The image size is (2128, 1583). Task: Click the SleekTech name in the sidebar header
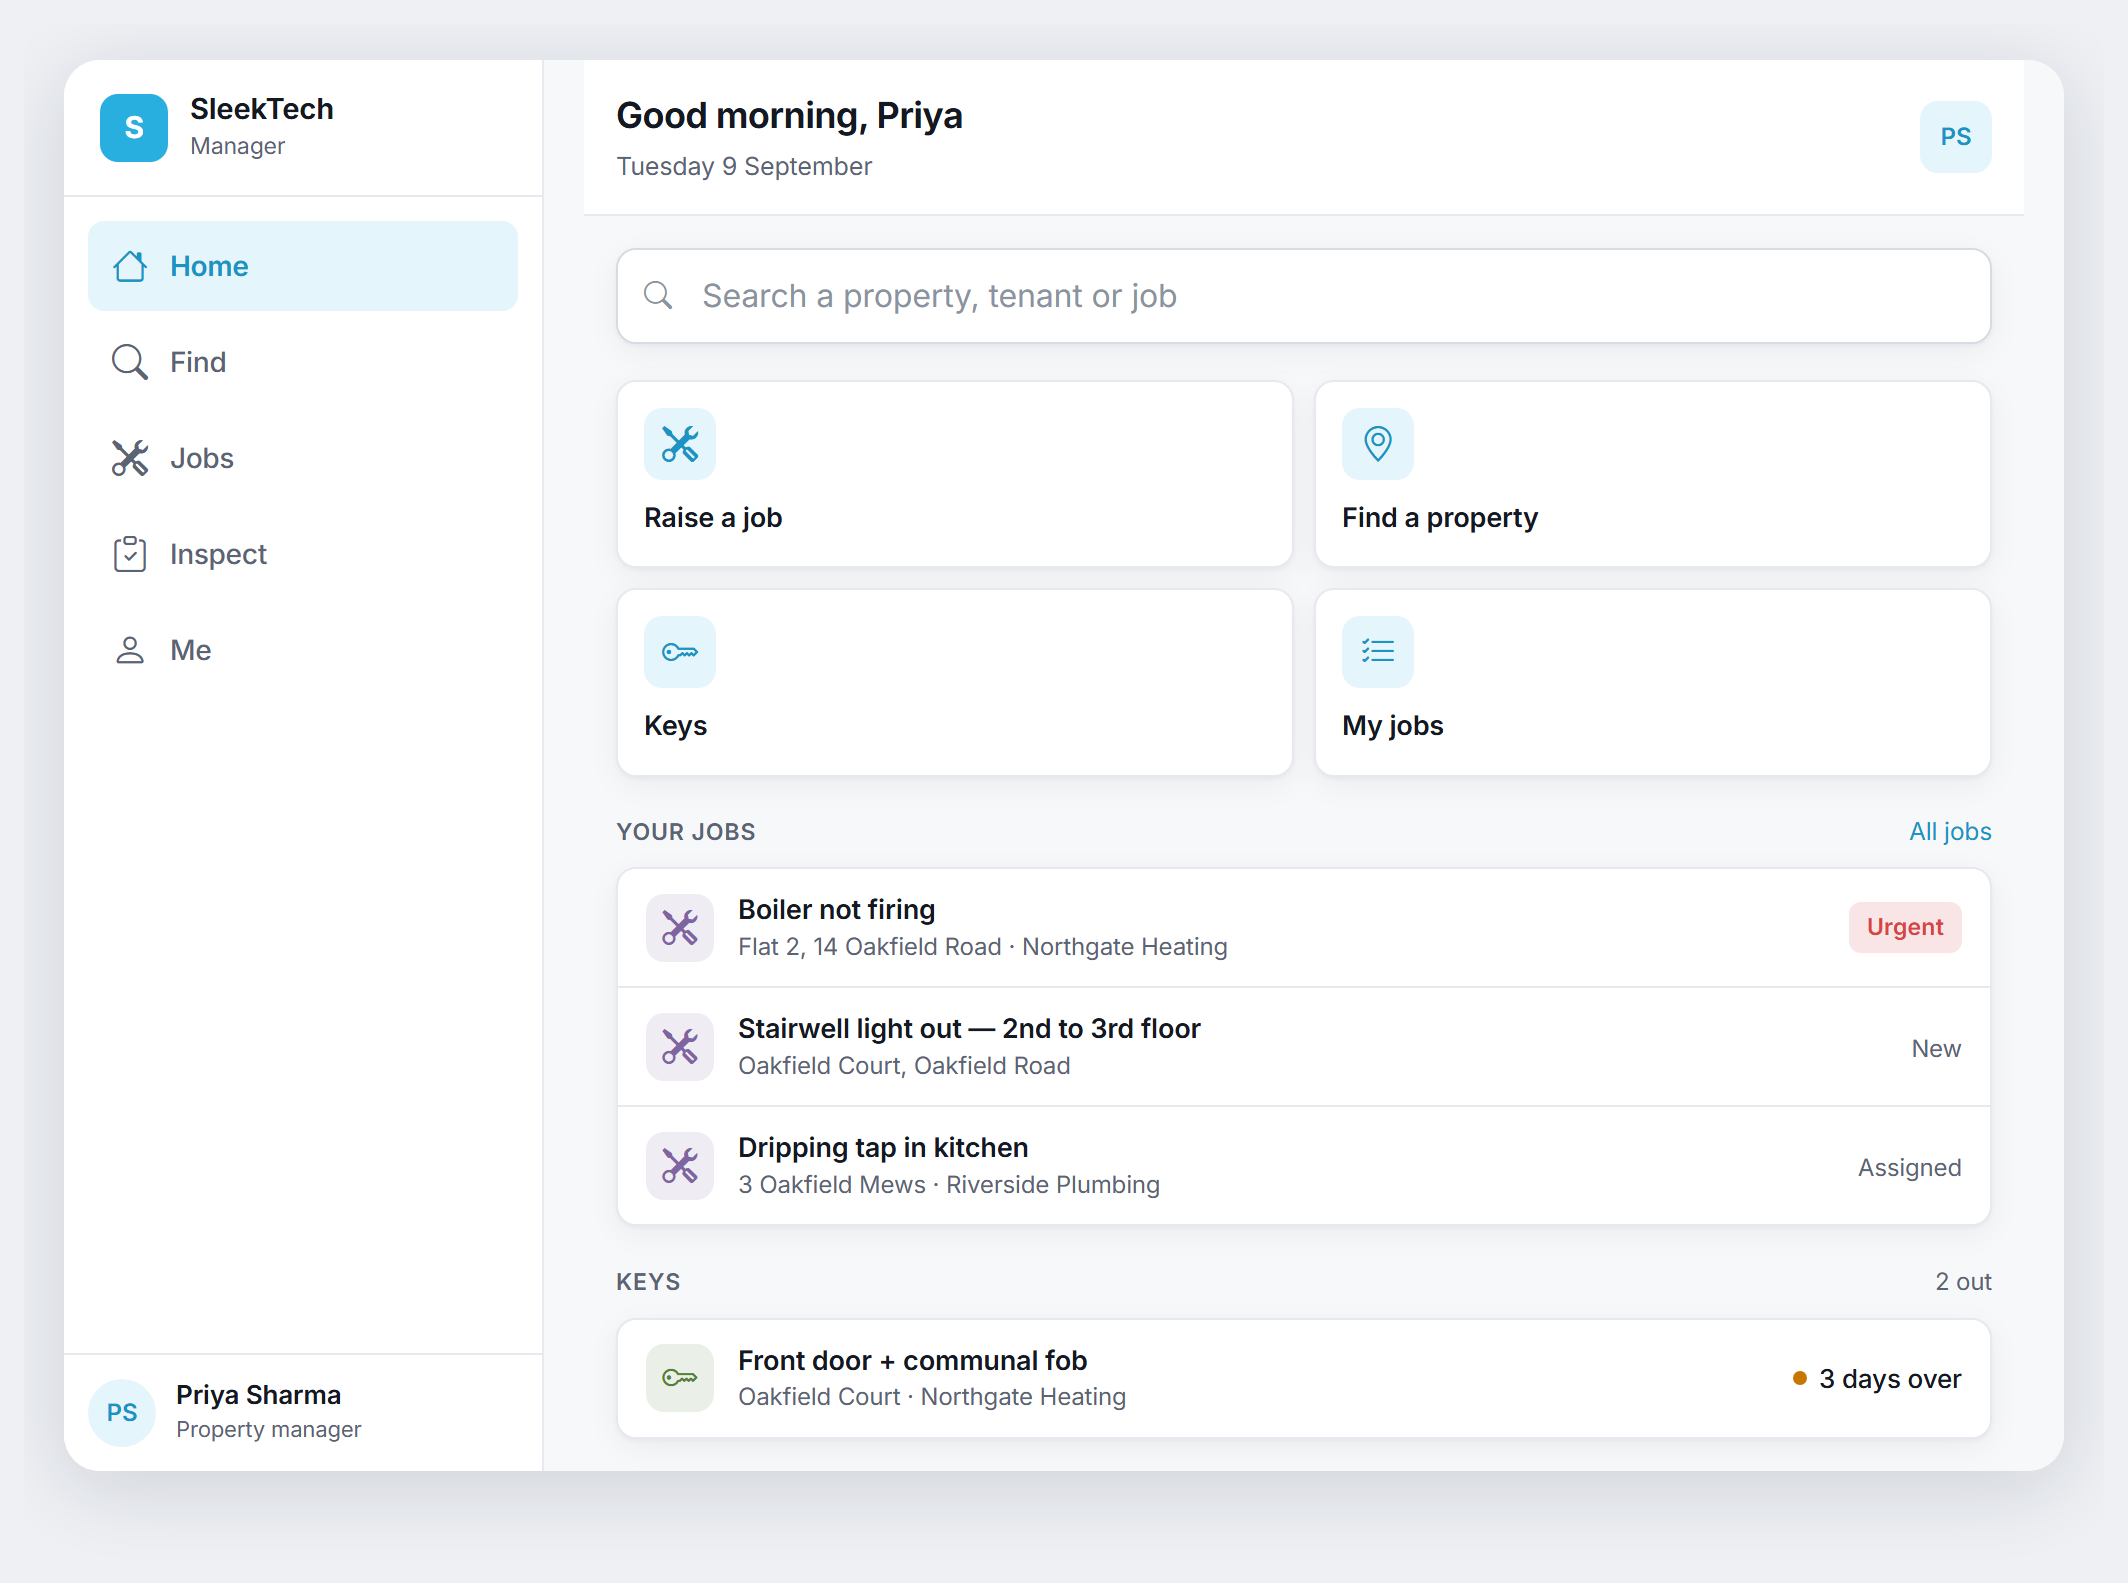click(x=262, y=109)
